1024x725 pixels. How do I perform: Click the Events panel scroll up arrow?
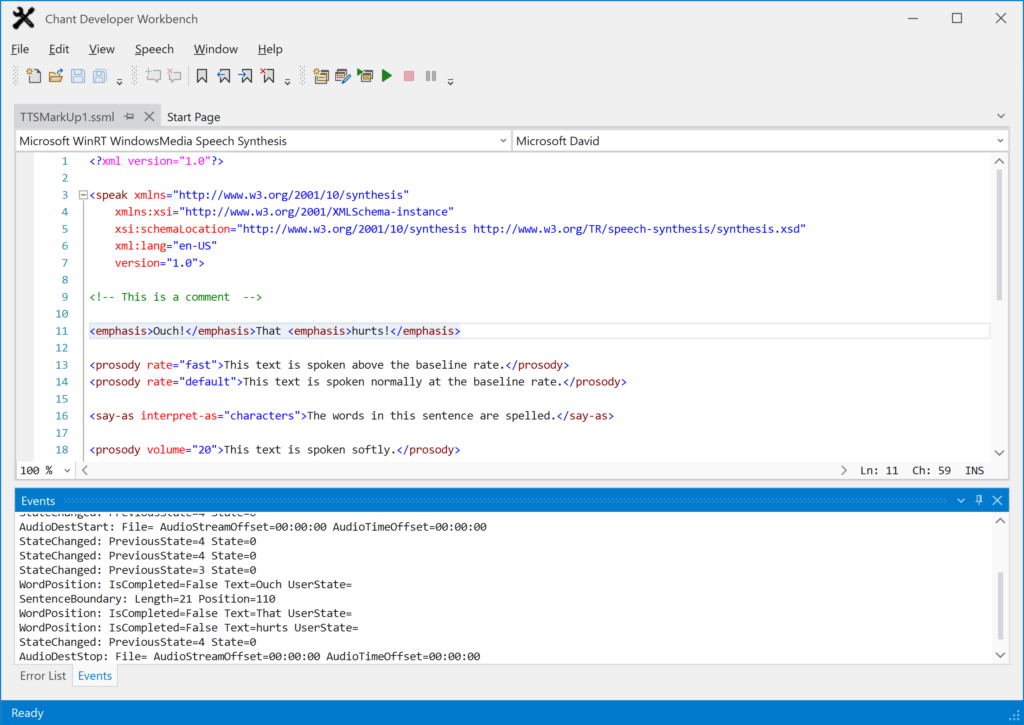(x=1000, y=521)
